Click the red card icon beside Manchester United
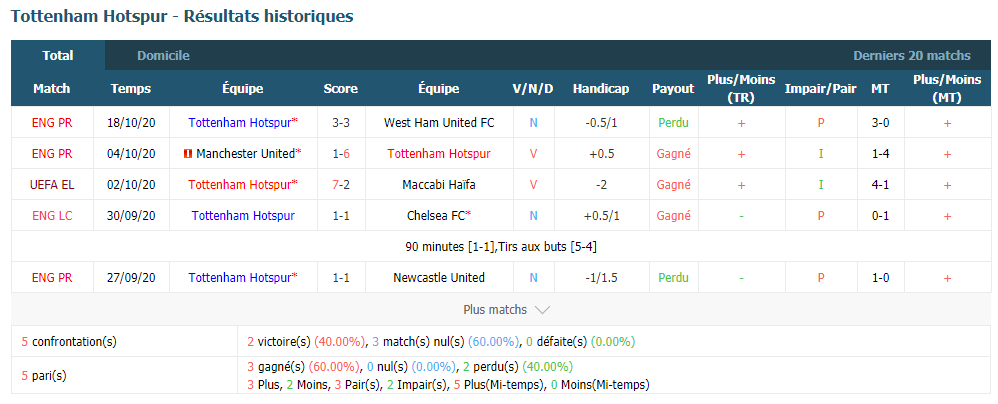The image size is (998, 404). click(188, 154)
